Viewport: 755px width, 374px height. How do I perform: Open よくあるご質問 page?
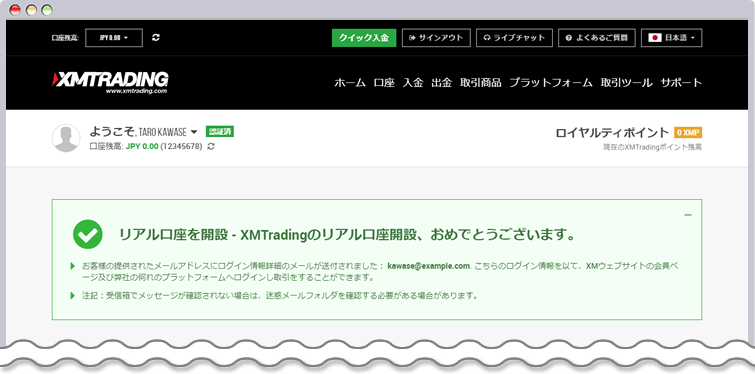[597, 38]
